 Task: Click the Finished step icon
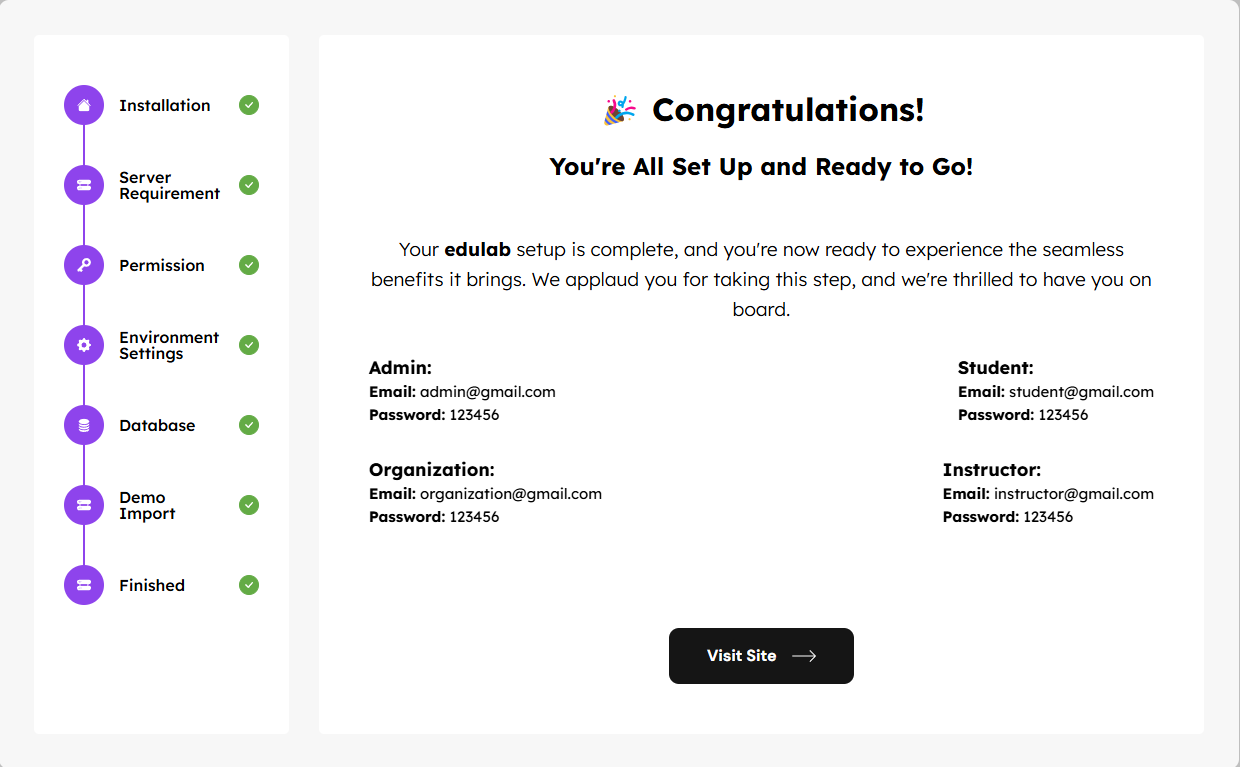[84, 585]
